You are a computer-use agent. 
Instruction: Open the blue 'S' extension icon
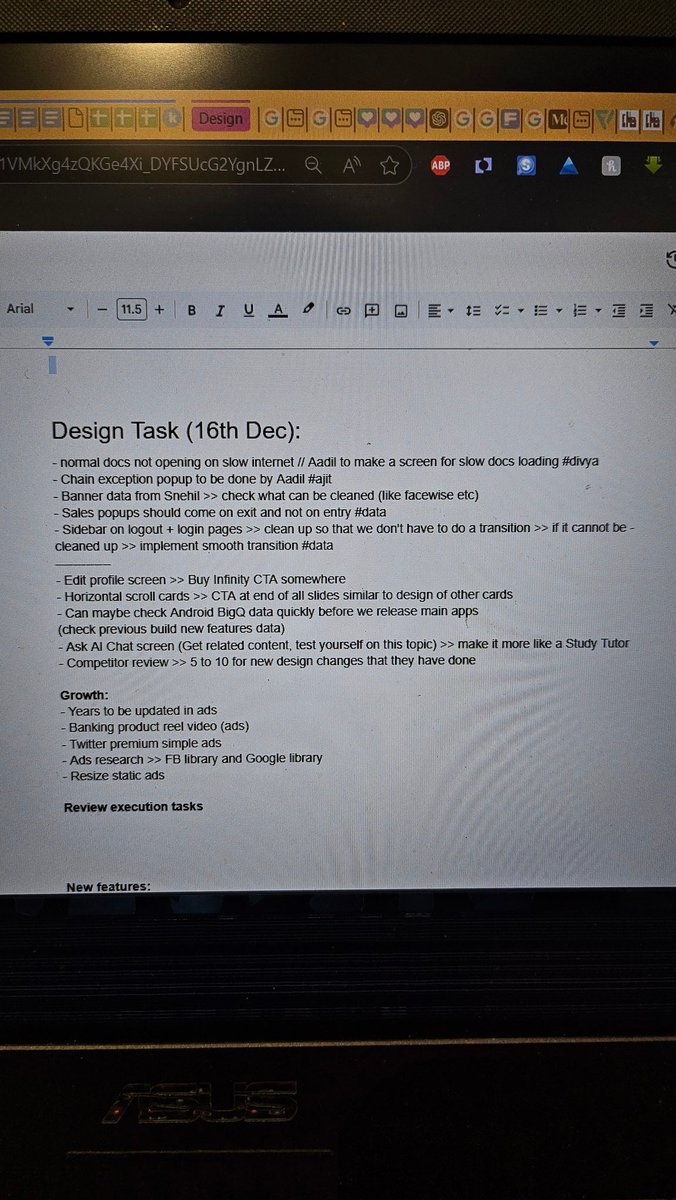tap(526, 166)
